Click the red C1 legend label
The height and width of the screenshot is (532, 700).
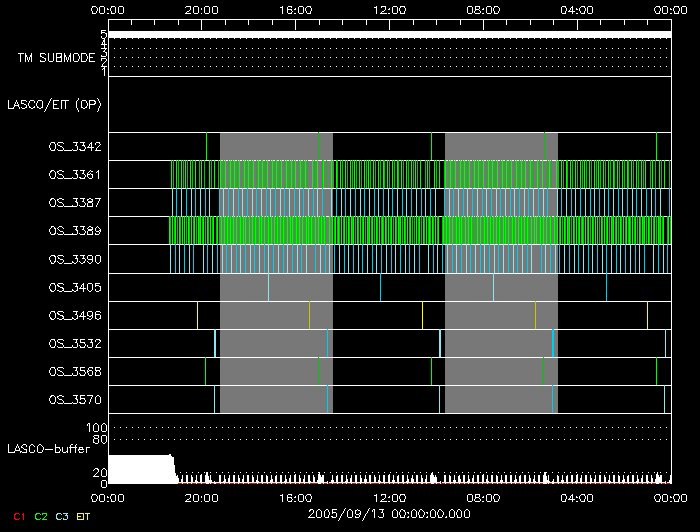(x=19, y=516)
